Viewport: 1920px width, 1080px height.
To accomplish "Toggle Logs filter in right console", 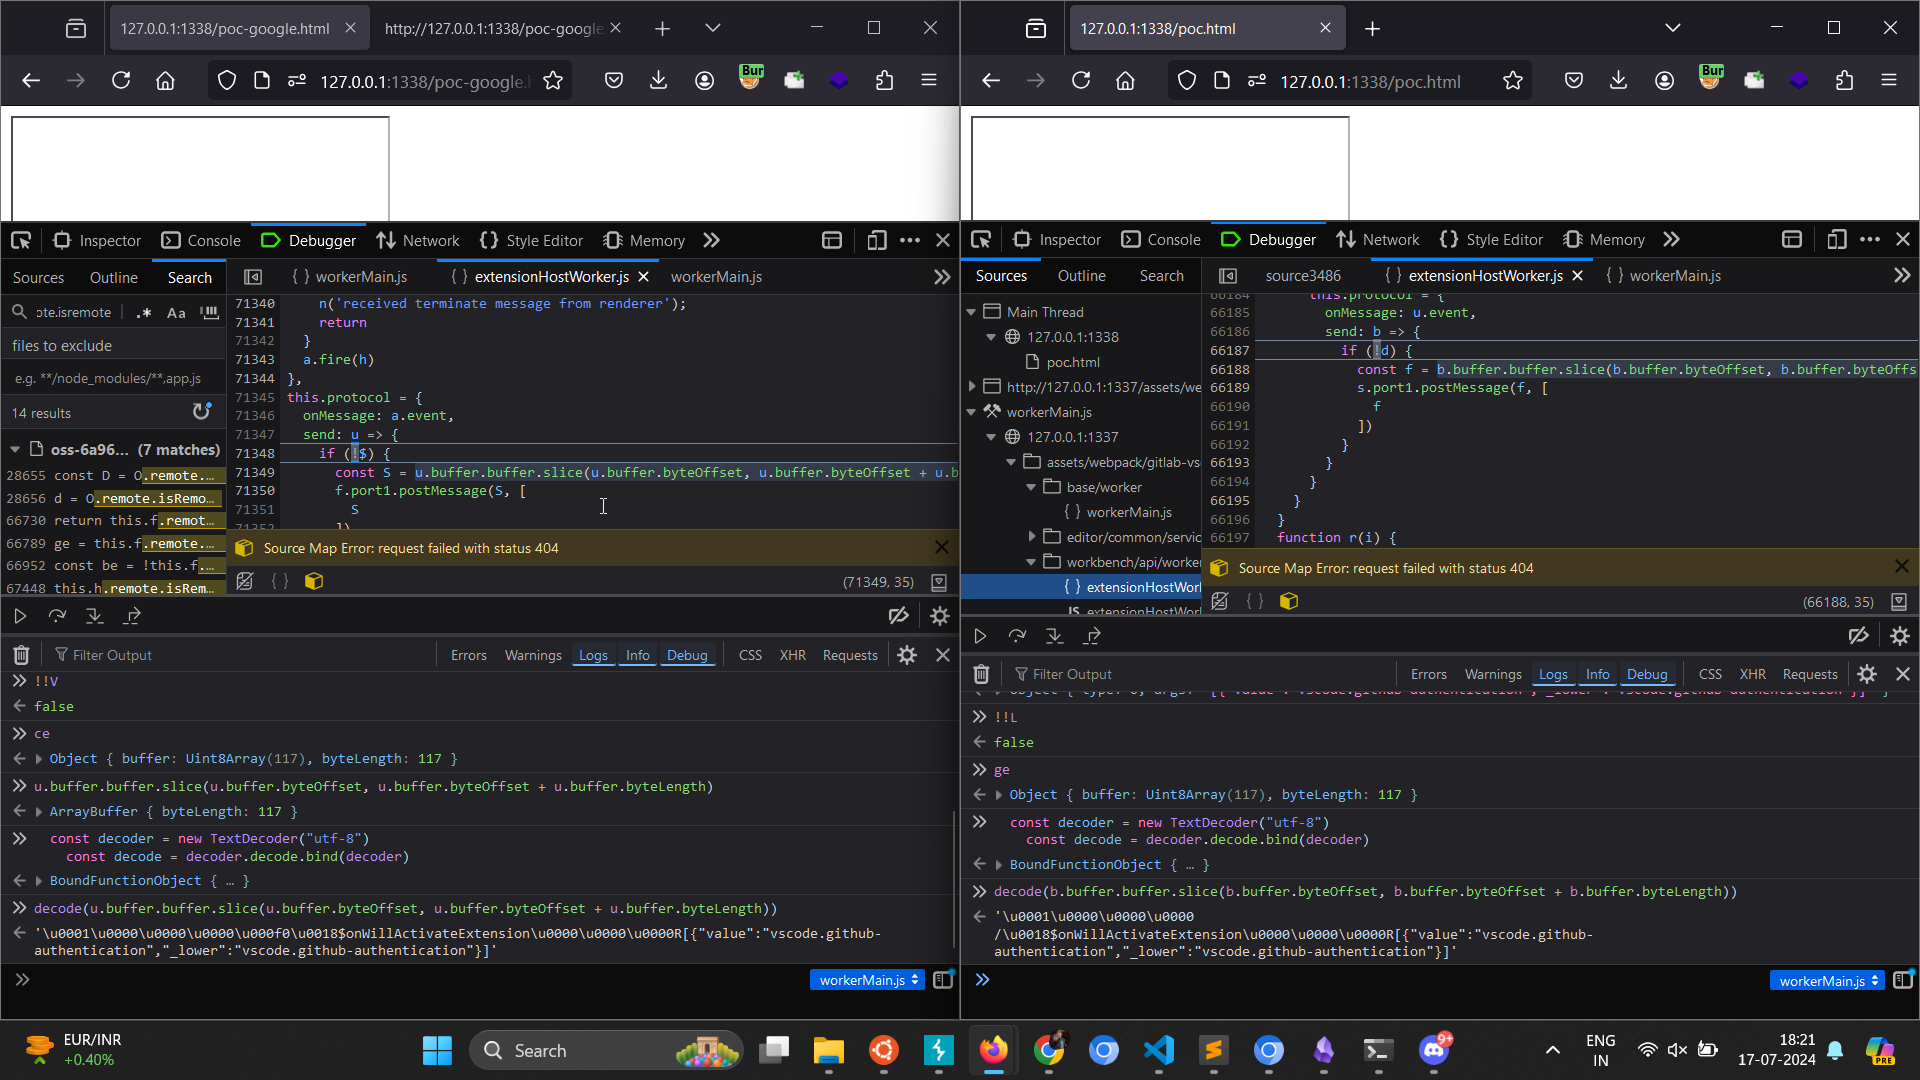I will [x=1553, y=675].
